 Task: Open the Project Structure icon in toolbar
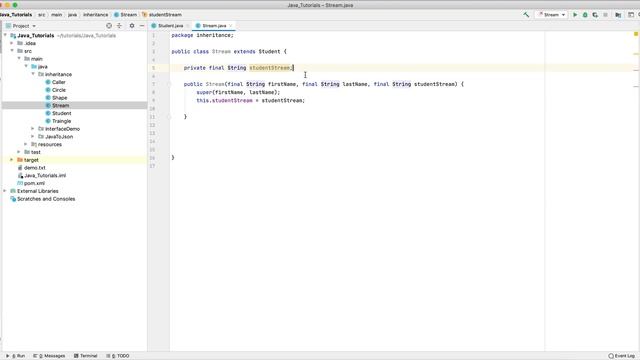coord(618,15)
